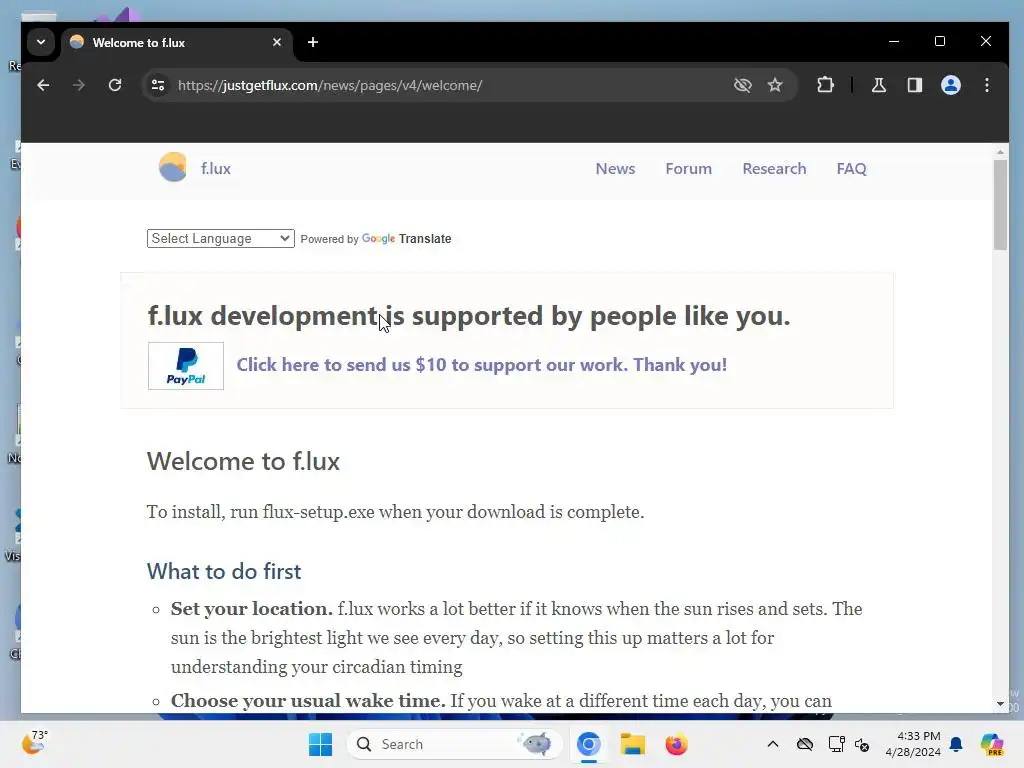Viewport: 1024px width, 768px height.
Task: Click the address bar URL
Action: [x=330, y=86]
